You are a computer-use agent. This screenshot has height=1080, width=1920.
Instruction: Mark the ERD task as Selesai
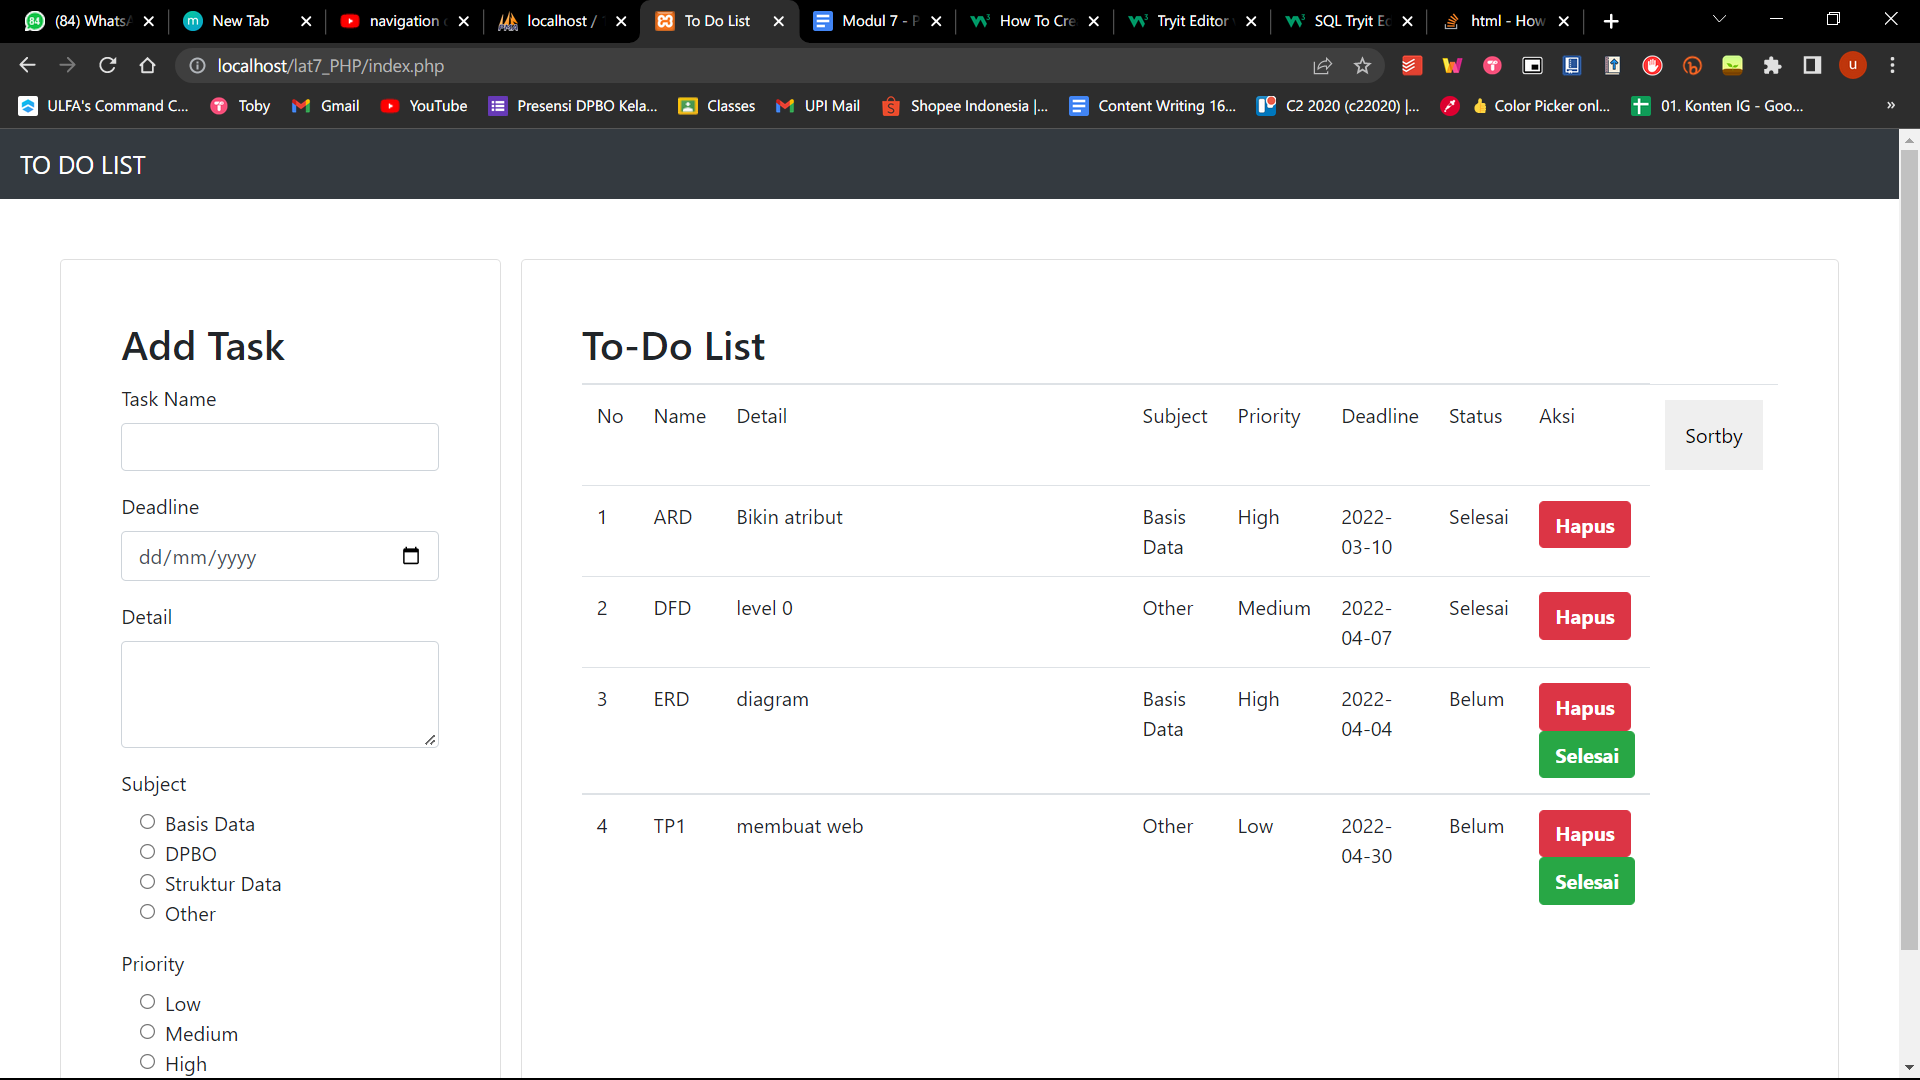(x=1586, y=755)
